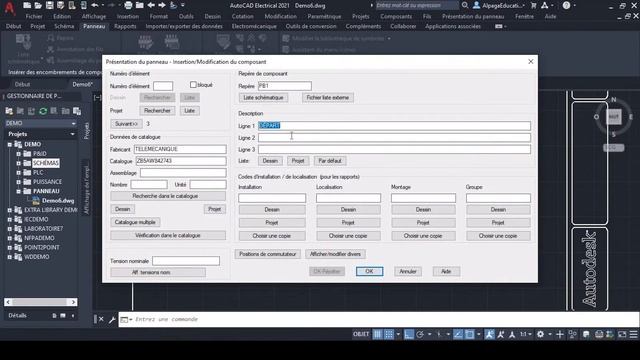Viewport: 640px width, 360px height.
Task: Click the Ligne 2 description field
Action: 394,138
